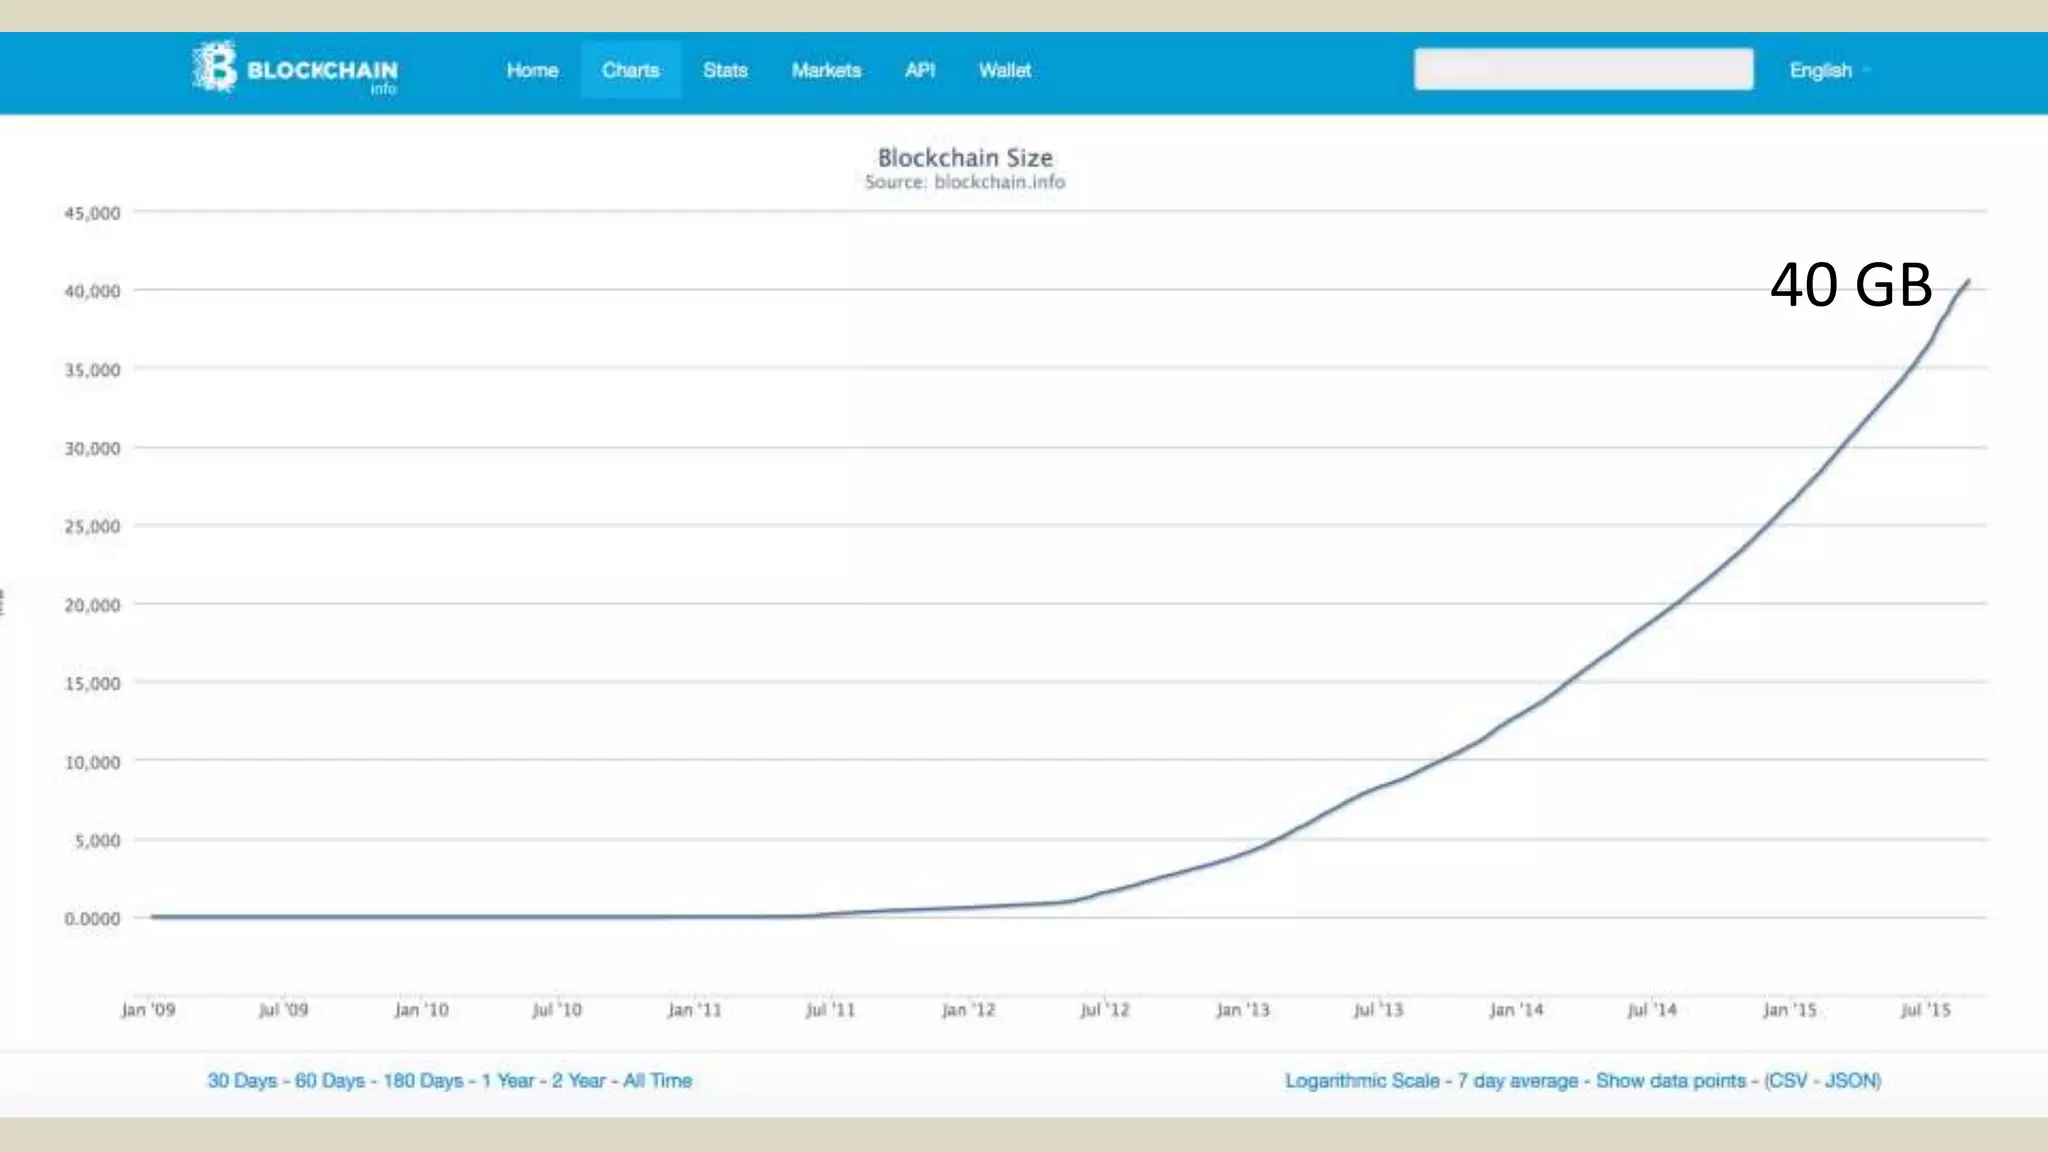The image size is (2048, 1152).
Task: Go to the Markets section
Action: click(x=826, y=70)
